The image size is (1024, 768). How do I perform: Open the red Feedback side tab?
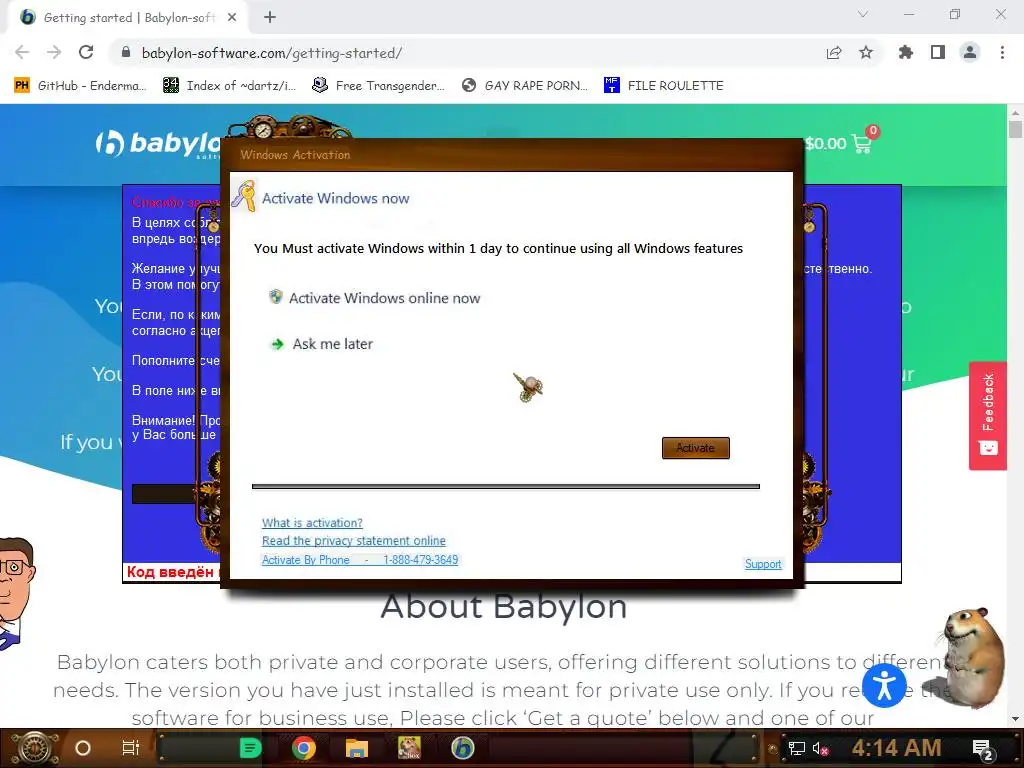point(987,415)
